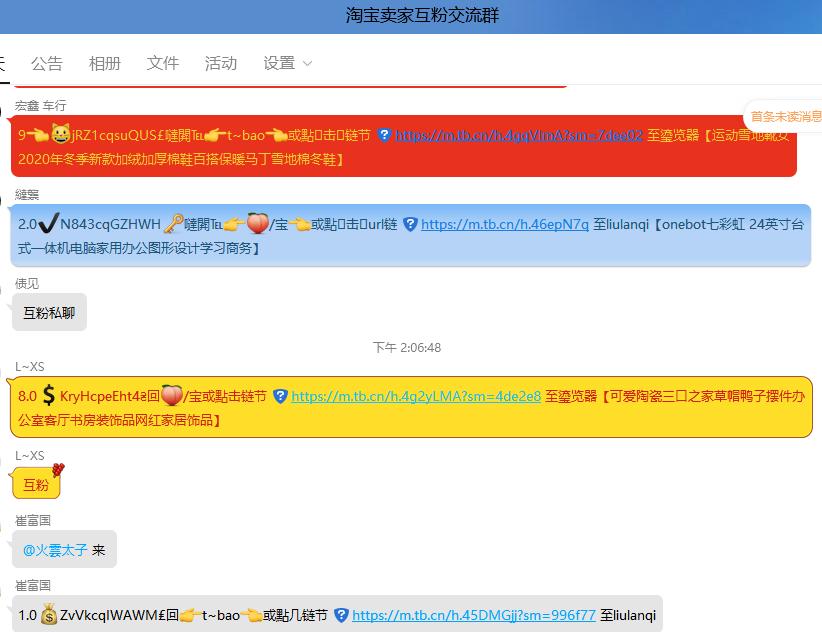Viewport: 822px width, 632px height.
Task: Click the @火雲太子 mention
Action: coord(57,548)
